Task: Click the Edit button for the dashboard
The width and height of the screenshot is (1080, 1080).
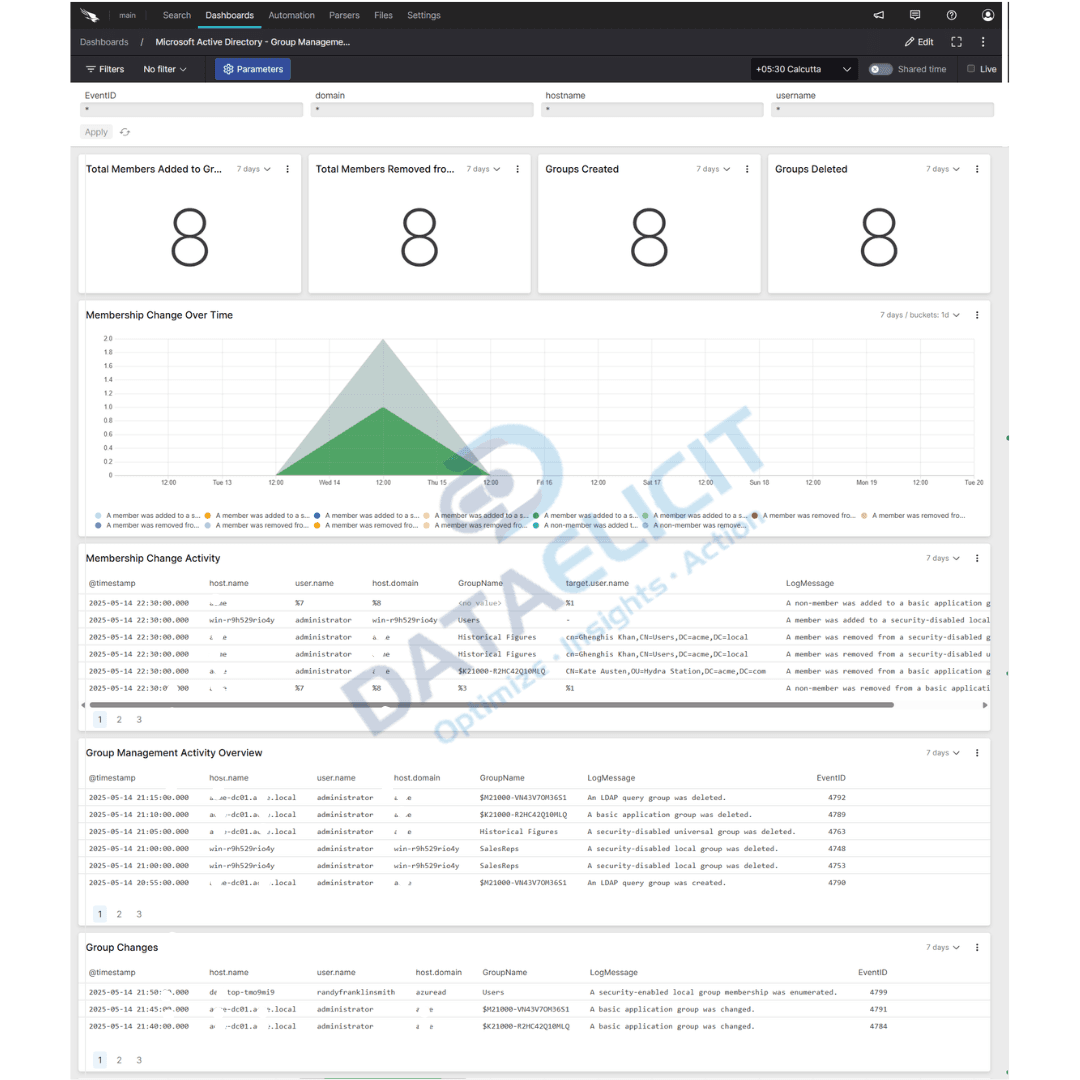Action: tap(918, 42)
